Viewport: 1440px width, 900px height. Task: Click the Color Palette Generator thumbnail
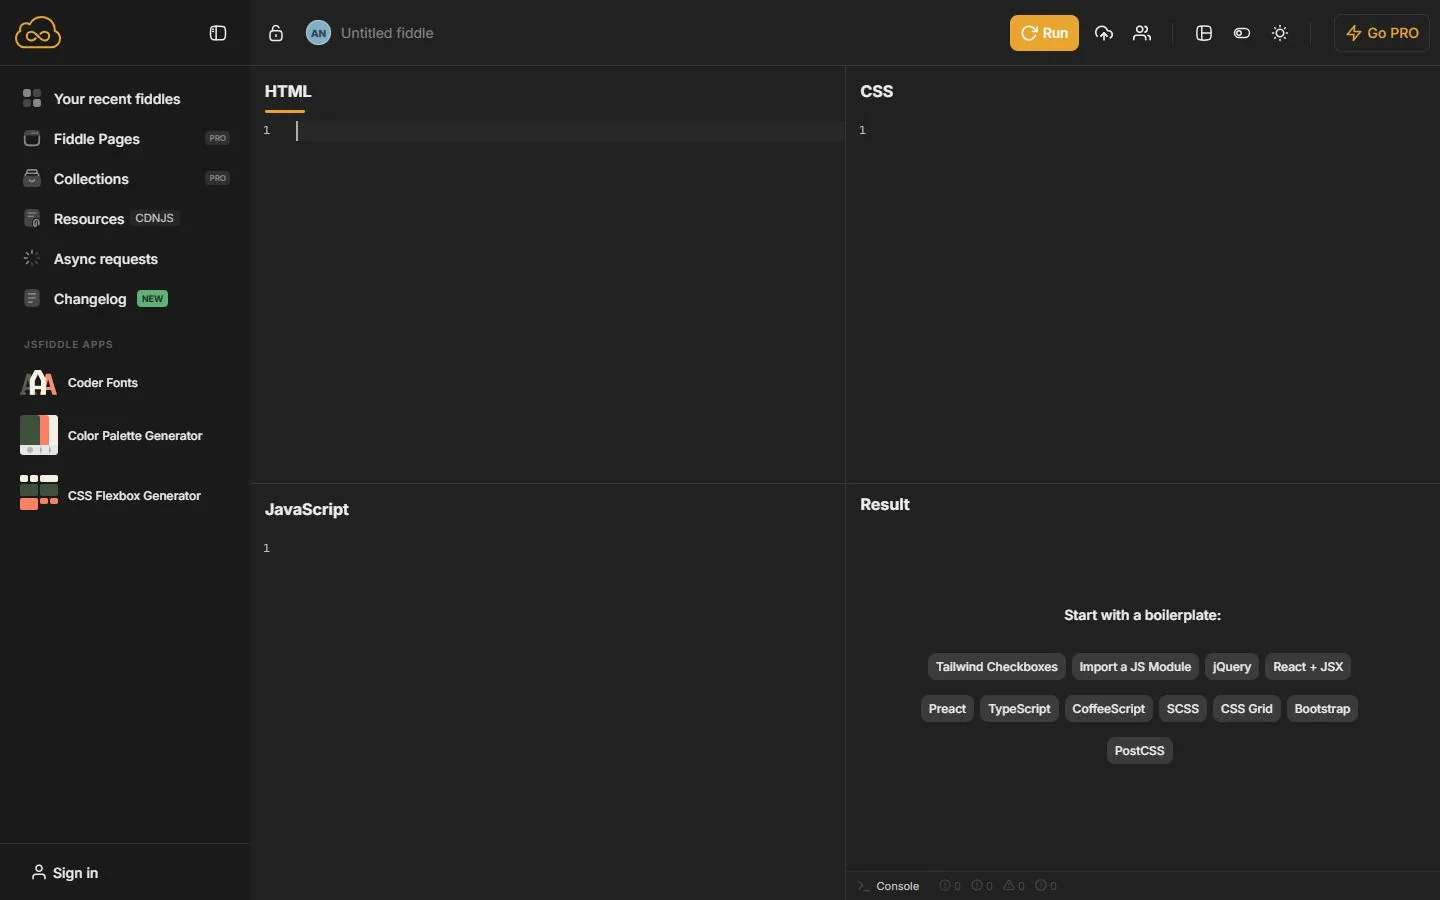(39, 435)
